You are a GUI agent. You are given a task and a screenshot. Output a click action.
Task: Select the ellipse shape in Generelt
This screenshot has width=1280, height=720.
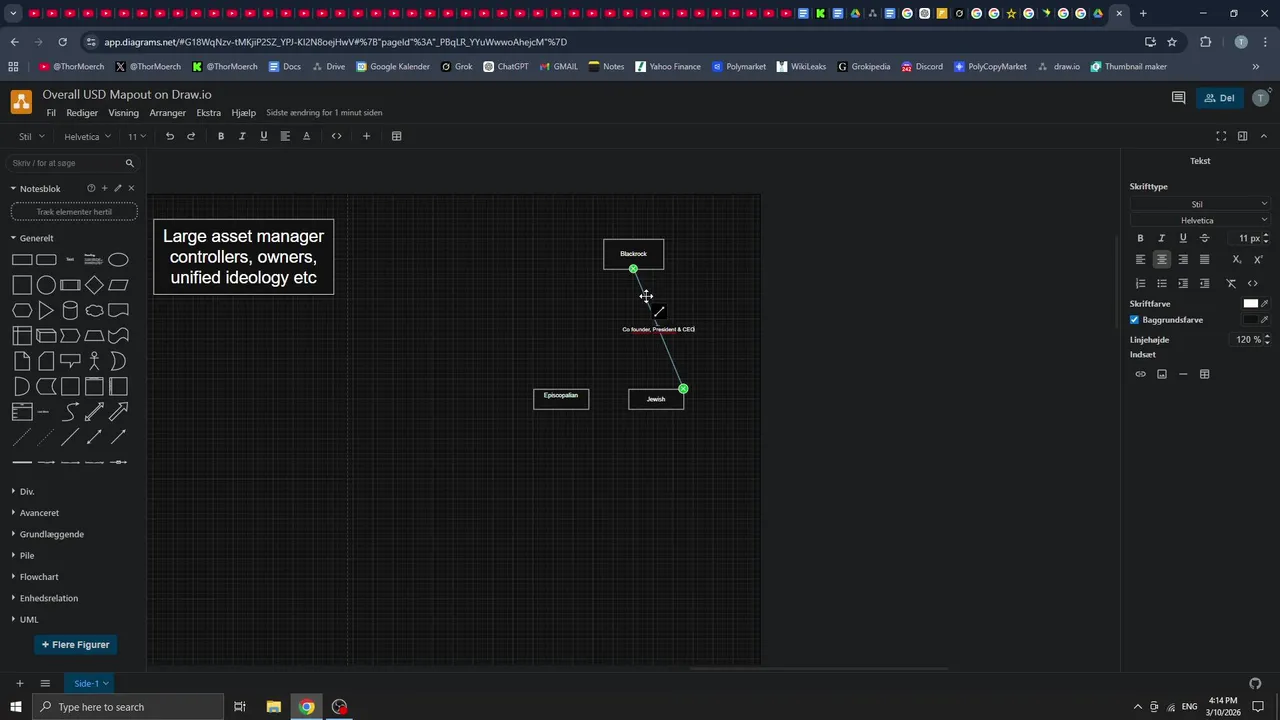click(x=118, y=260)
